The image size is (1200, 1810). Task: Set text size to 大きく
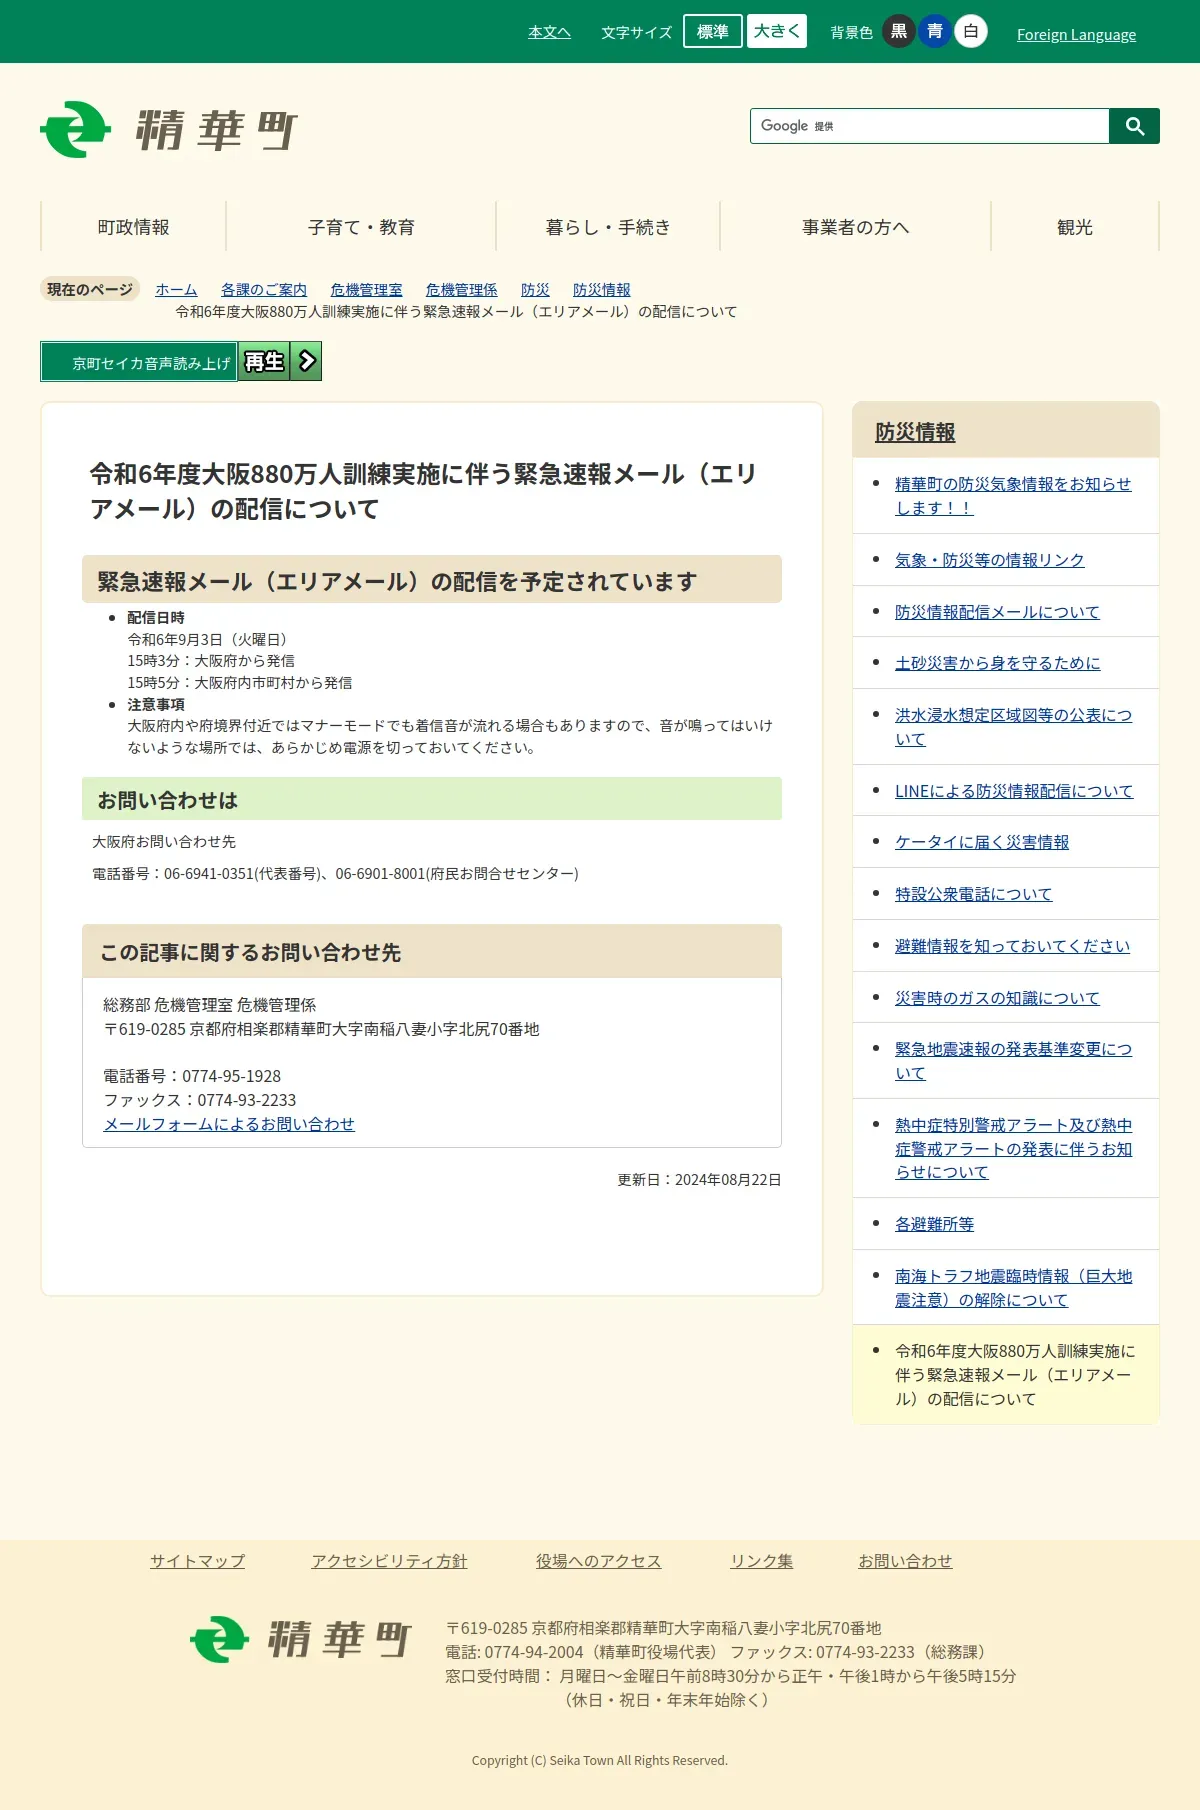tap(777, 31)
